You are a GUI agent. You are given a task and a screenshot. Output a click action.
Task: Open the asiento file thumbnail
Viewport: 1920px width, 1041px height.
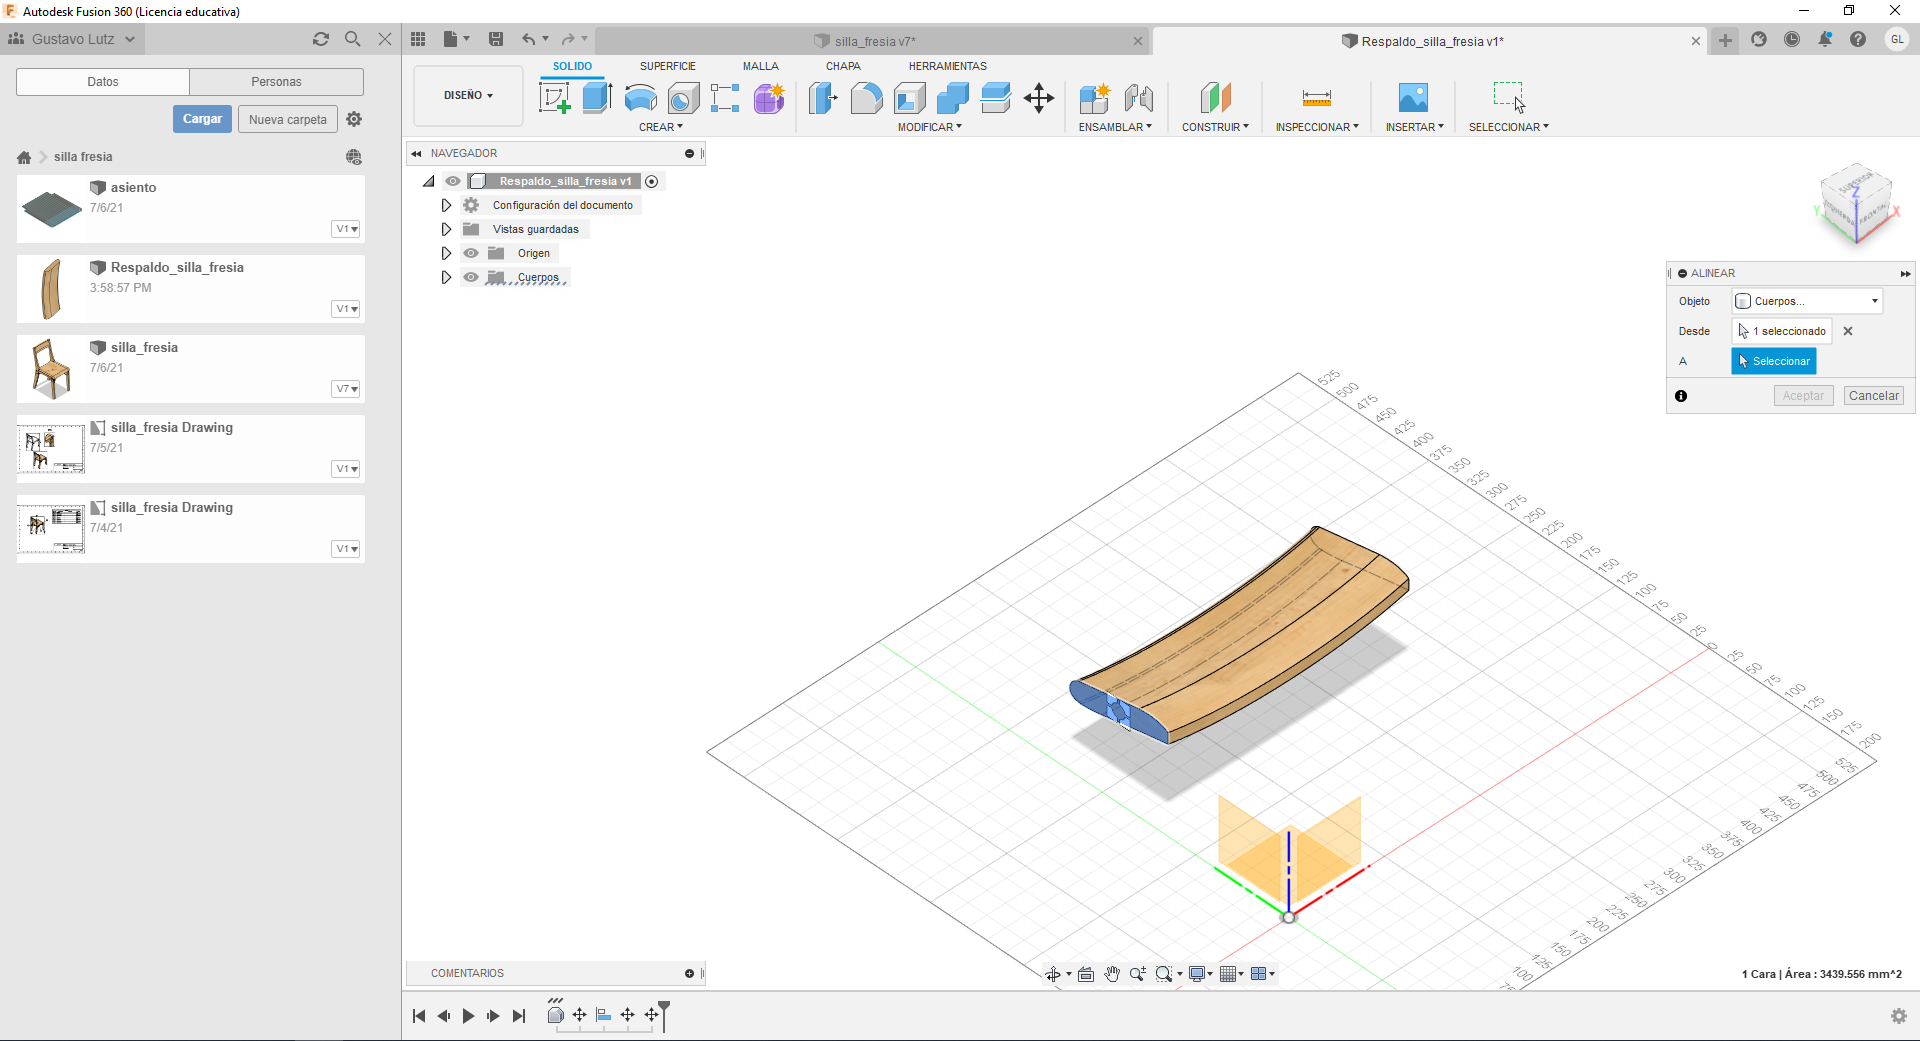point(52,209)
